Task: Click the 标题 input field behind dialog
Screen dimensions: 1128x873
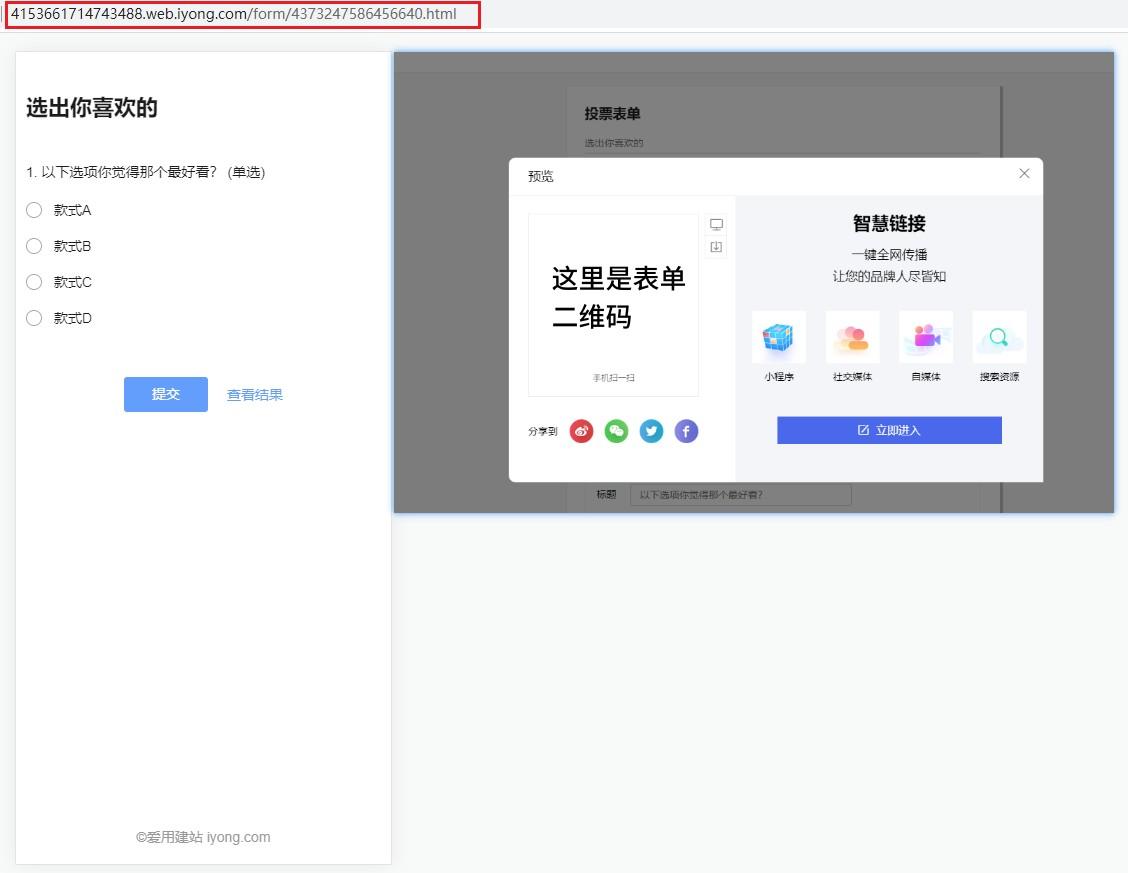Action: coord(740,495)
